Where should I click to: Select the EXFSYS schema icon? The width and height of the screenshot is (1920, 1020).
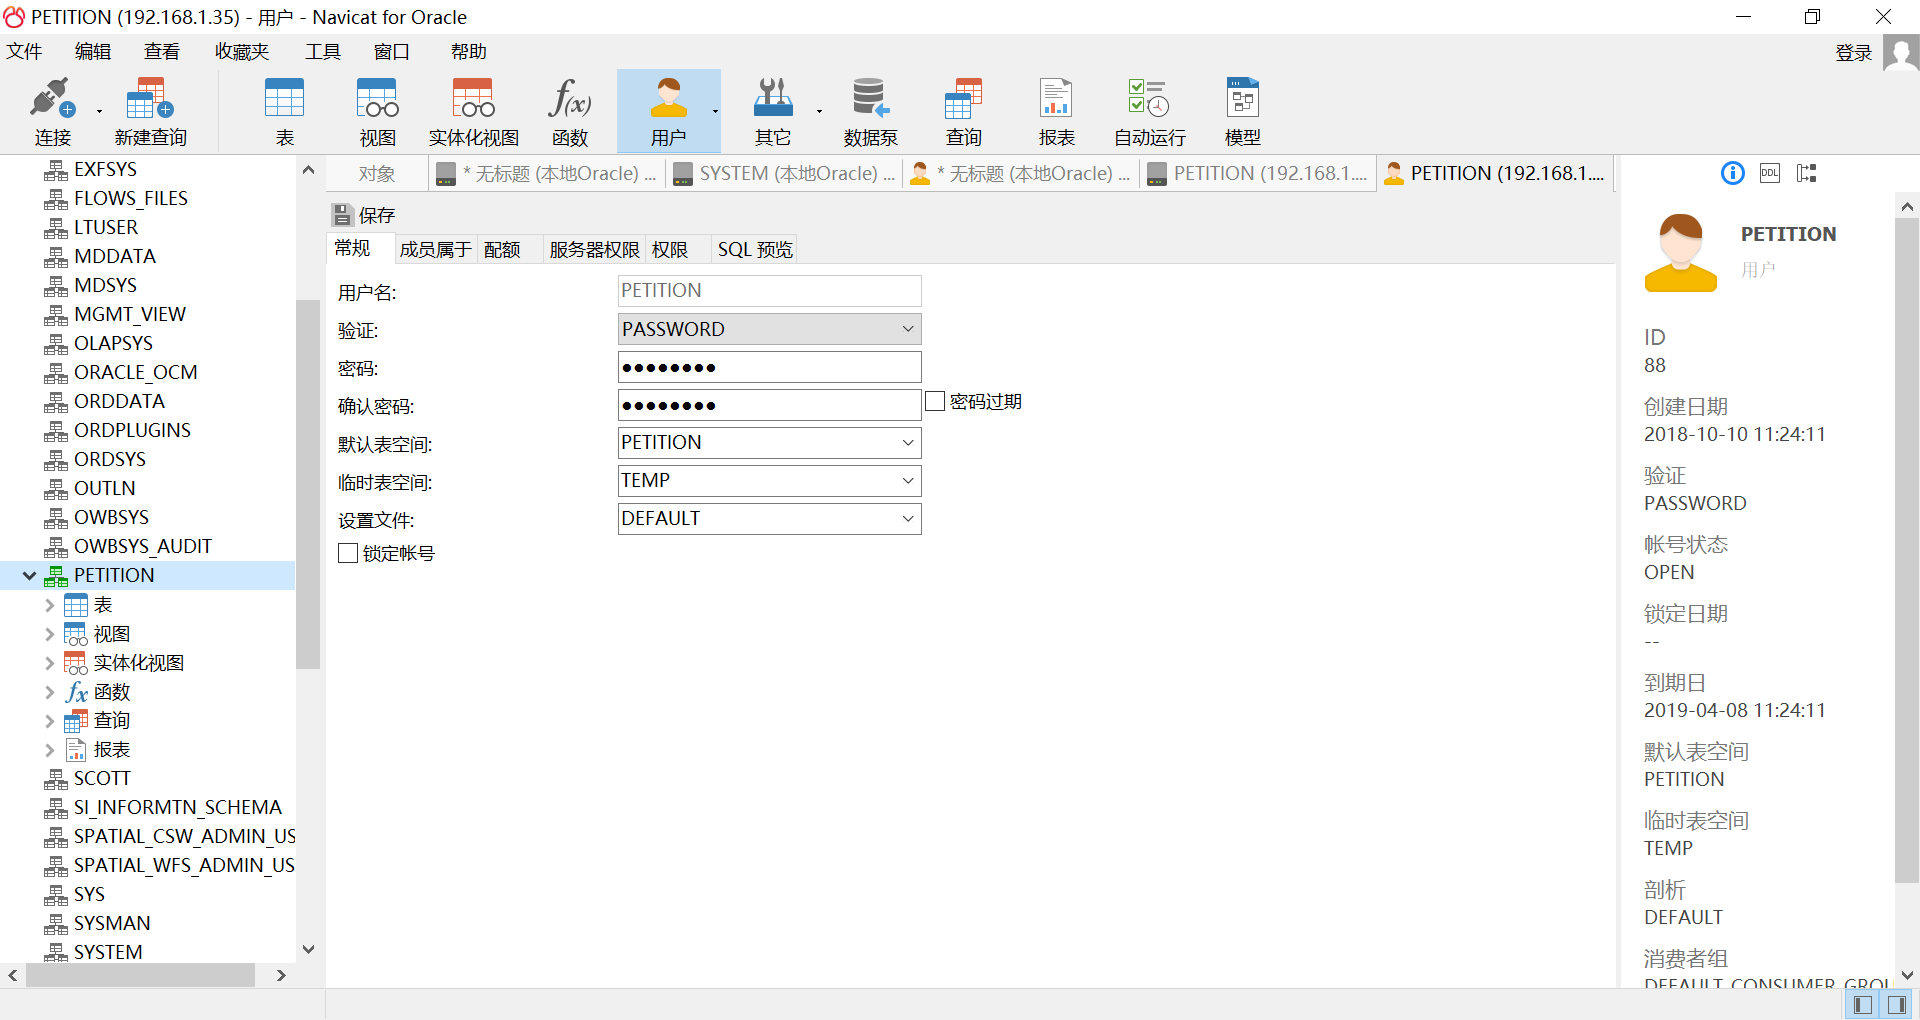[x=56, y=170]
